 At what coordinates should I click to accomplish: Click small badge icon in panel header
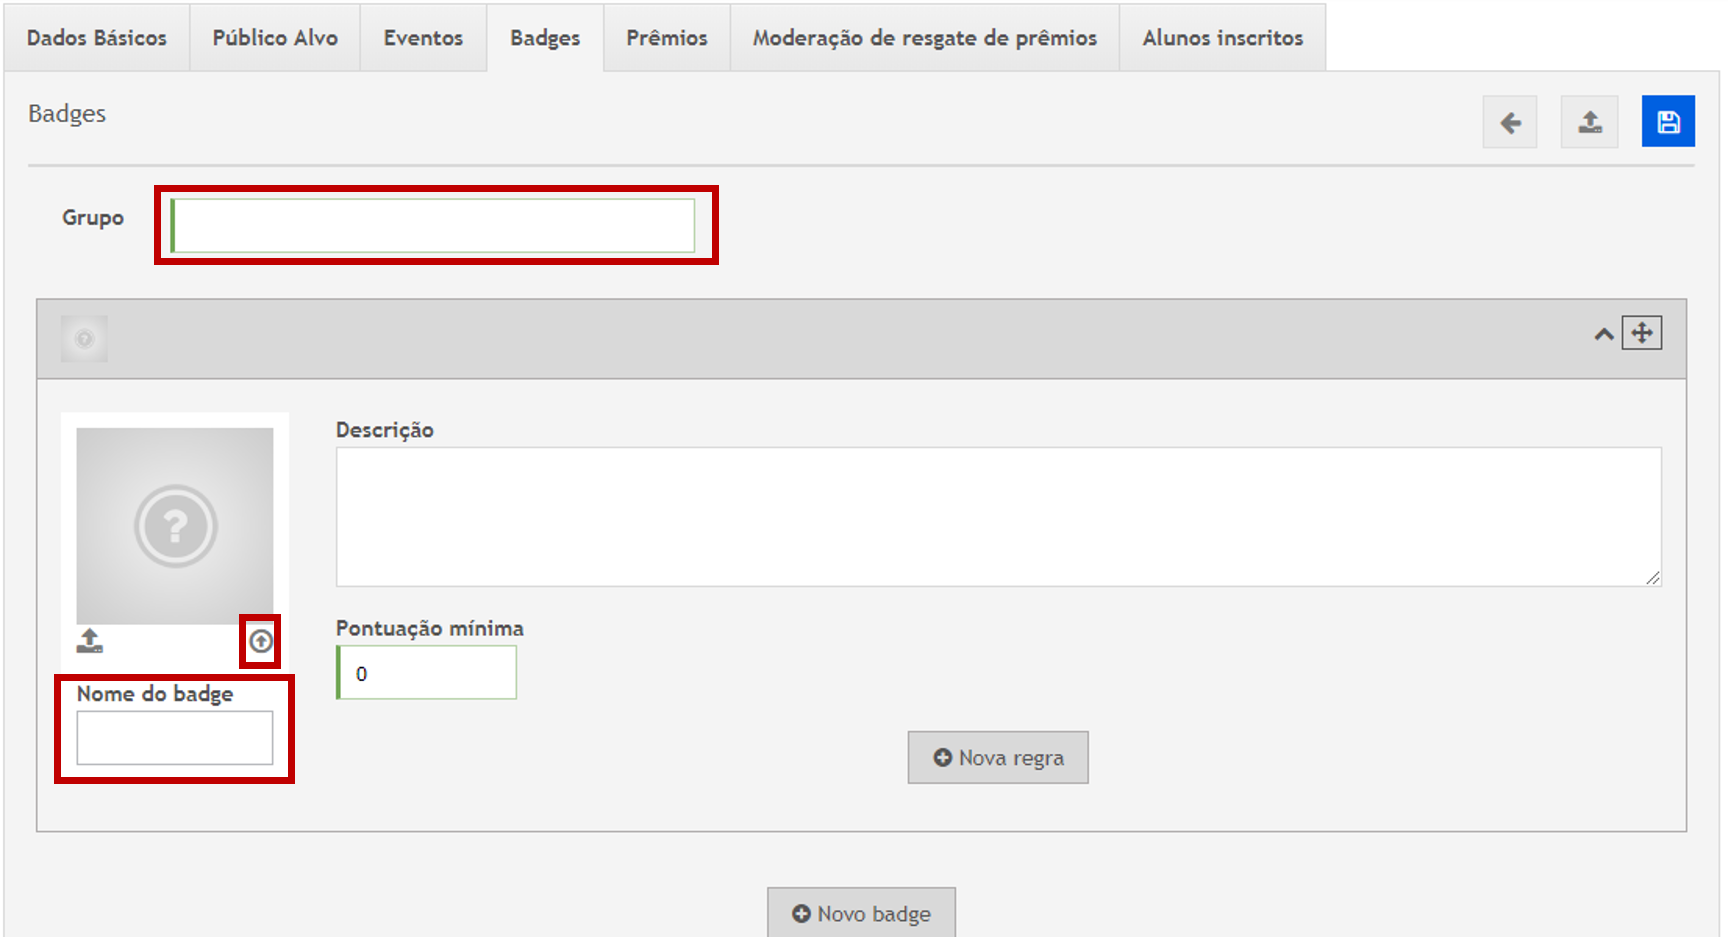coord(84,339)
